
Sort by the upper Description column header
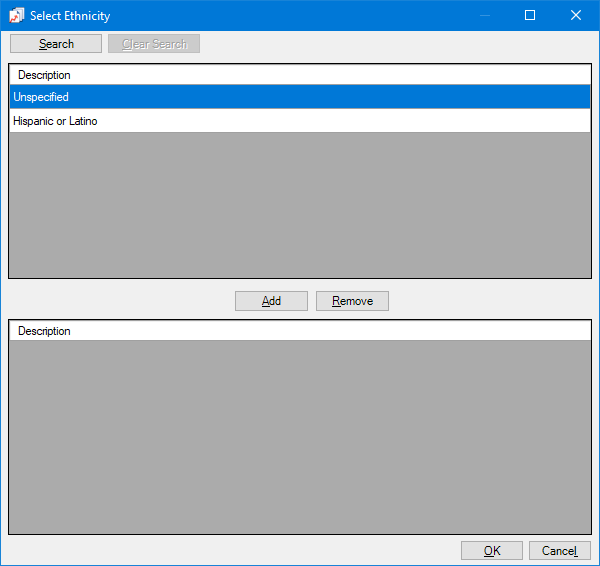pos(44,75)
